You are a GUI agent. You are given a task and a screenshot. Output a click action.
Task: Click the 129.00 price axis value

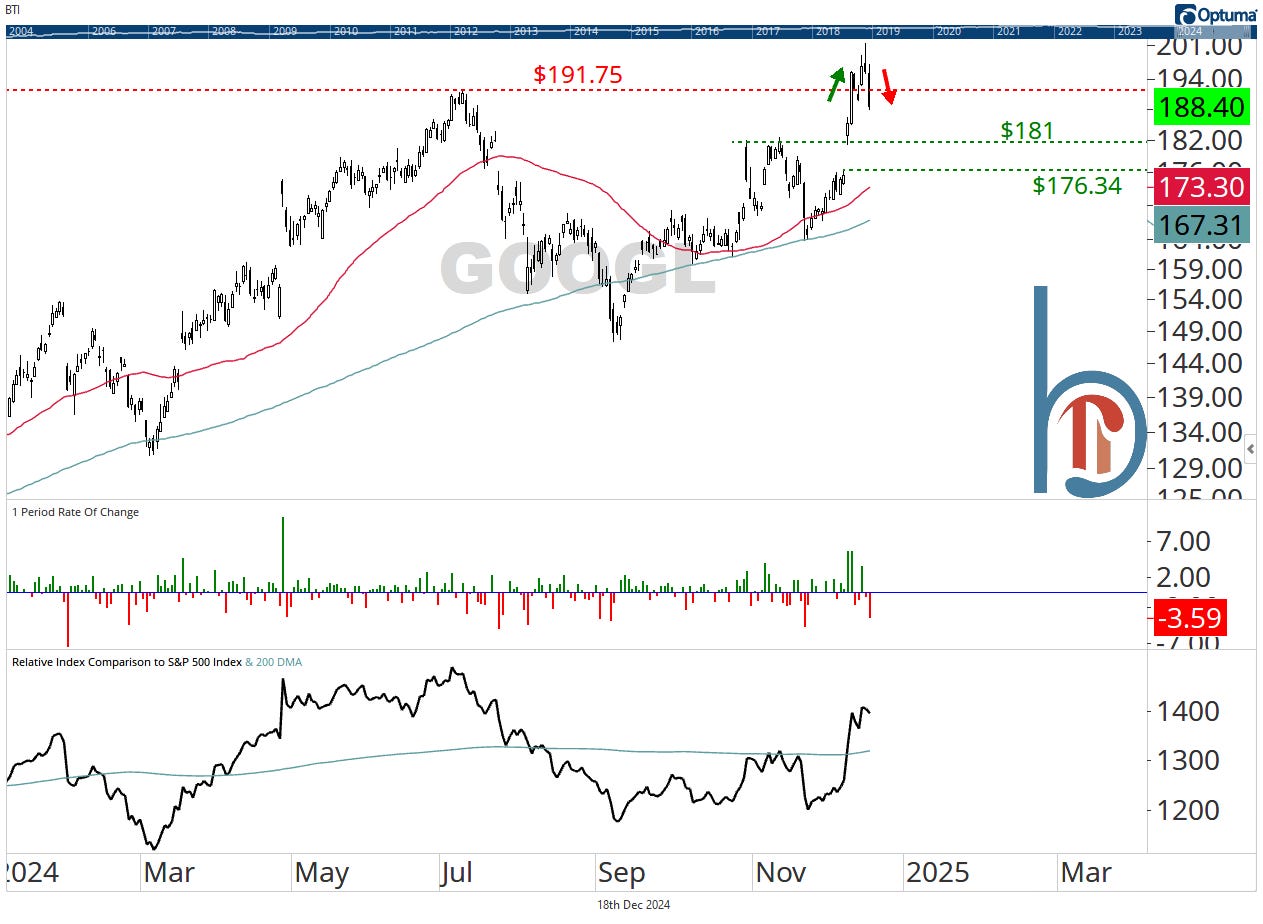[1198, 468]
